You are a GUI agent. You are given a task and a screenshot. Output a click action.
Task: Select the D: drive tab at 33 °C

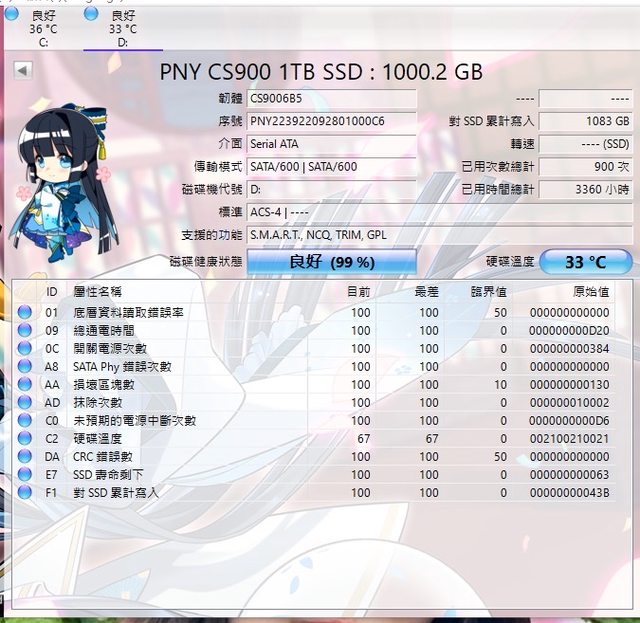[122, 29]
